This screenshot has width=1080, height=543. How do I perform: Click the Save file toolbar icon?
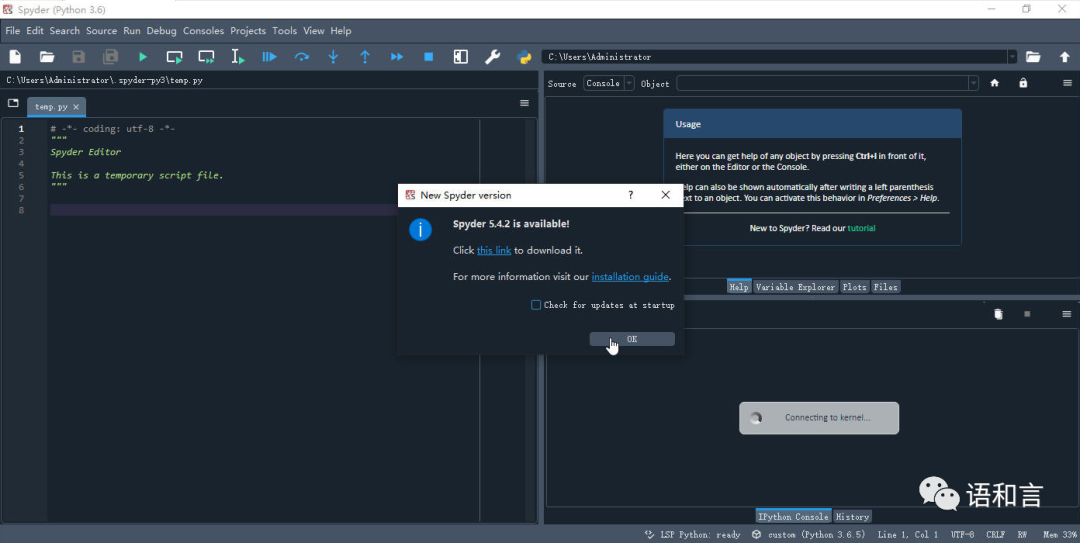[x=79, y=57]
